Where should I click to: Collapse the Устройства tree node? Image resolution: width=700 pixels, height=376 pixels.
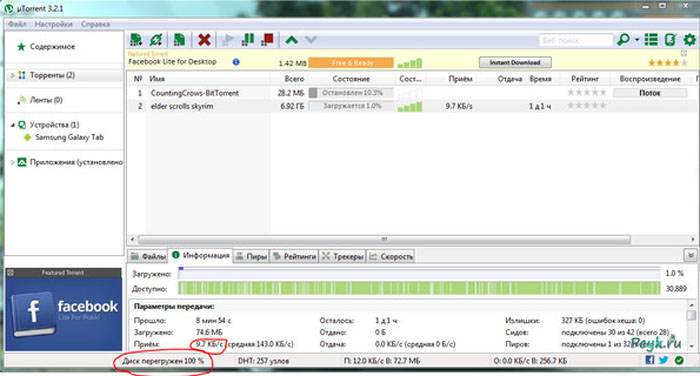pos(12,125)
